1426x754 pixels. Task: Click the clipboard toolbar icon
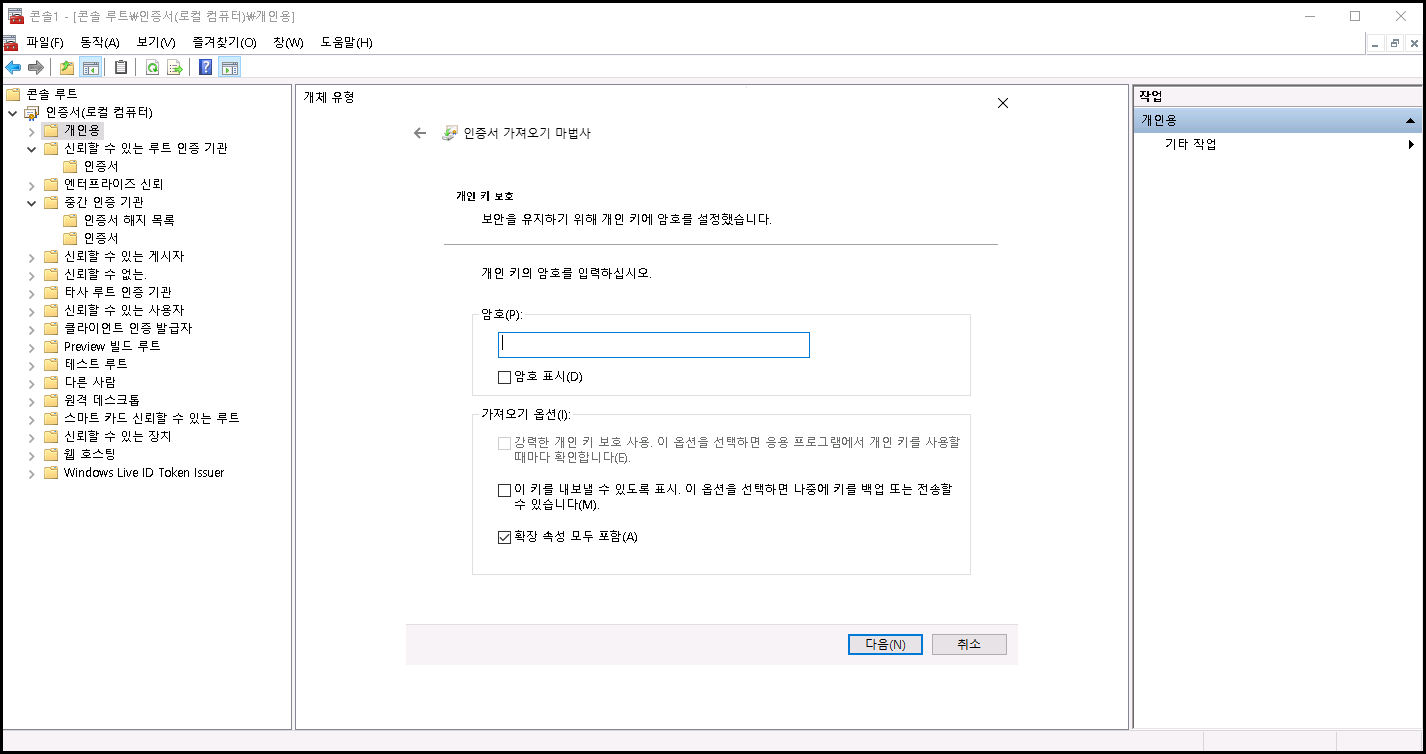tap(121, 67)
